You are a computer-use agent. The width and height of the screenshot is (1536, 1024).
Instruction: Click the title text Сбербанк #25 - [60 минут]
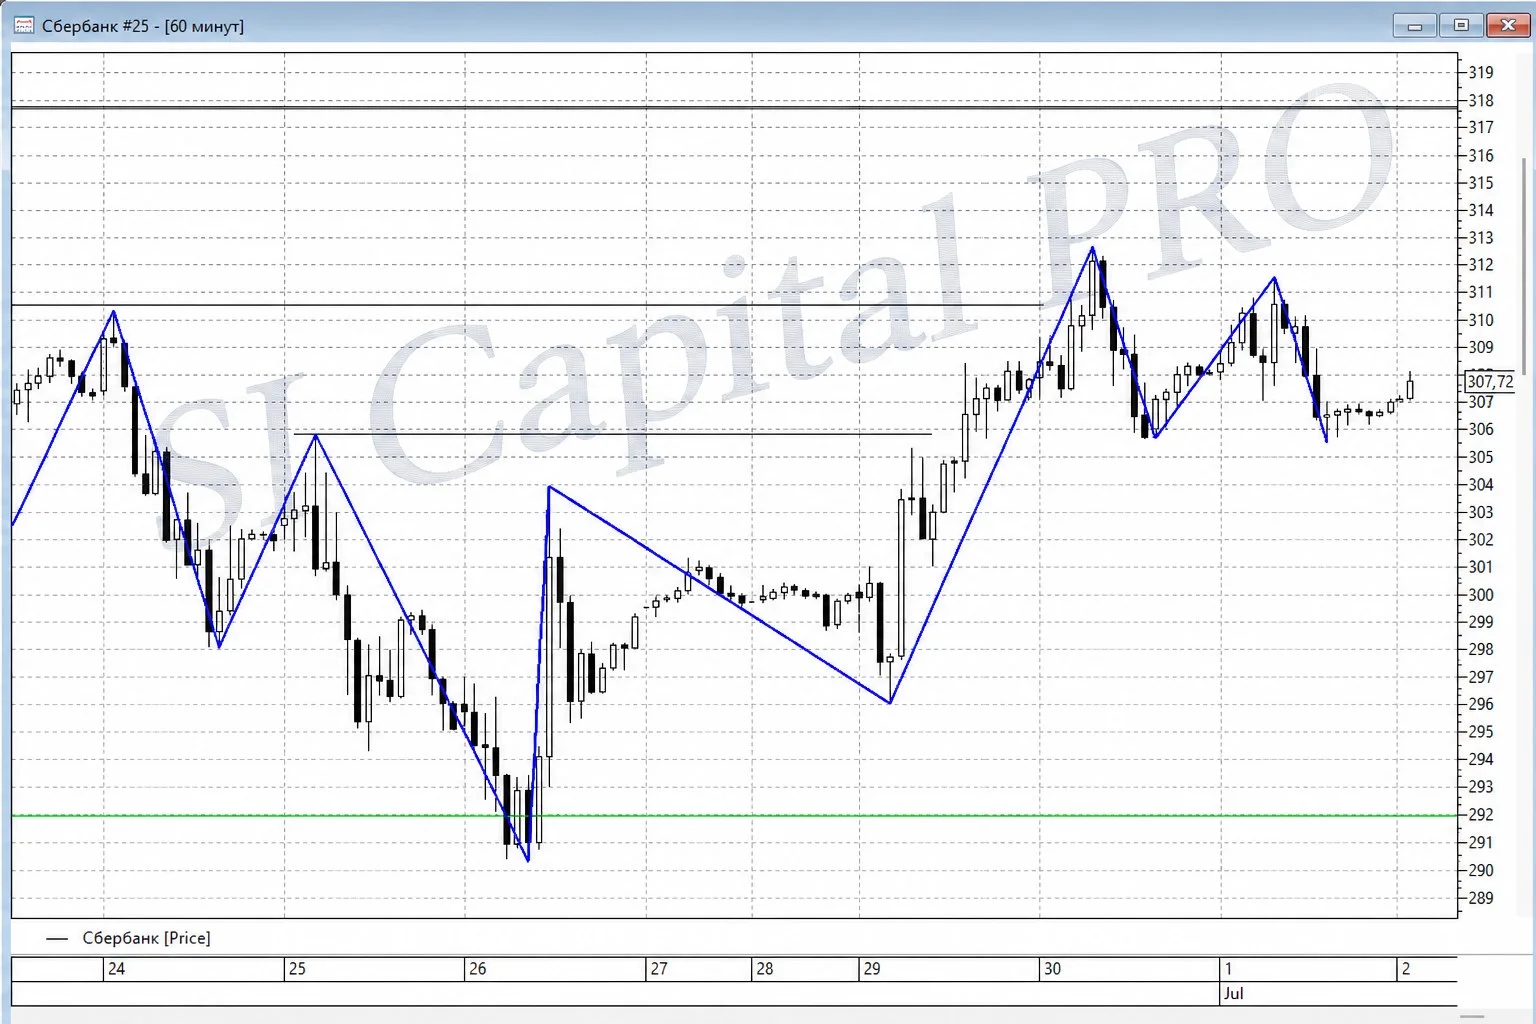coord(143,26)
